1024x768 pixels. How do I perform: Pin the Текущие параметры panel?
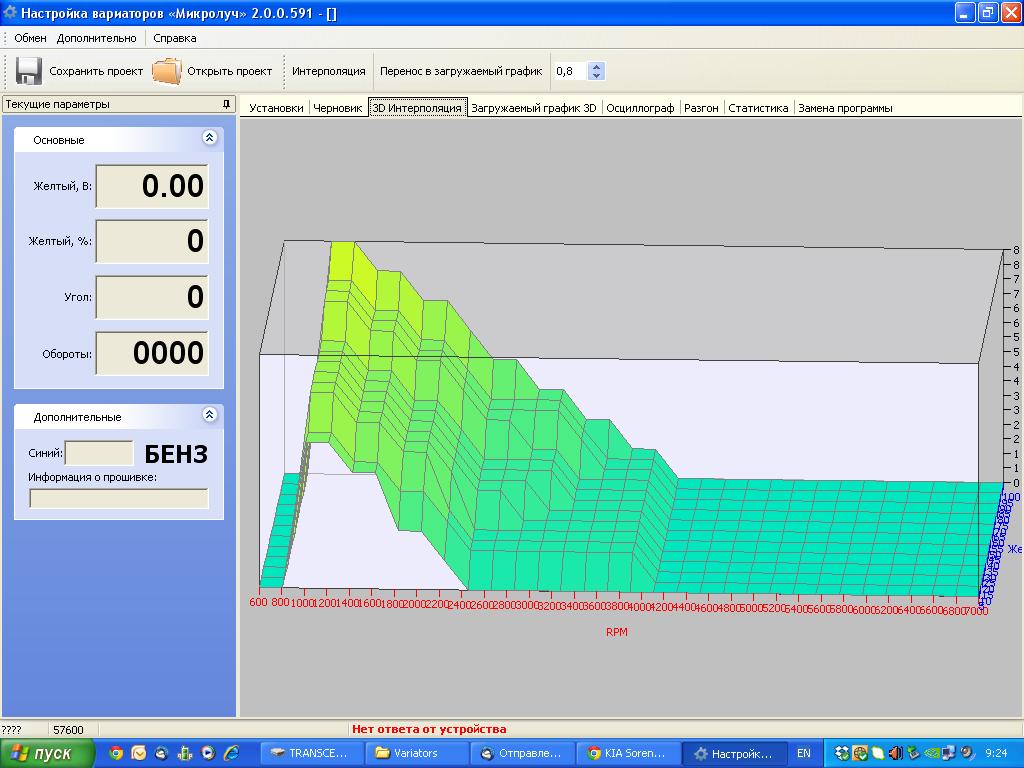tap(226, 104)
